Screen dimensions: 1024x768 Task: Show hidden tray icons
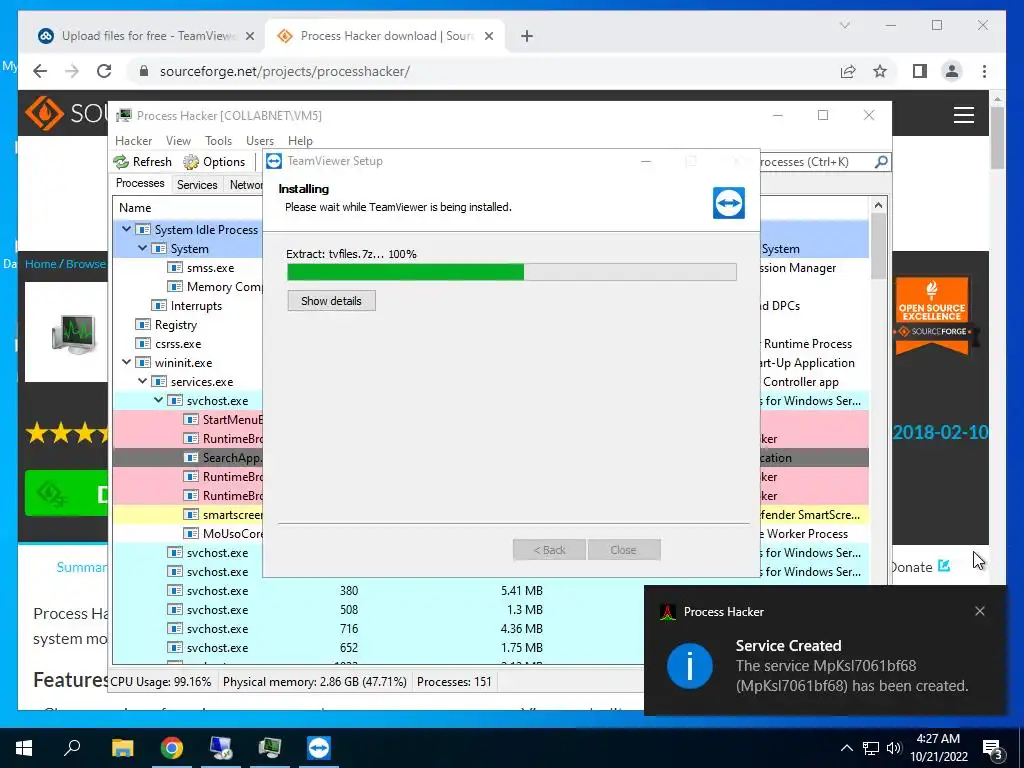point(846,748)
